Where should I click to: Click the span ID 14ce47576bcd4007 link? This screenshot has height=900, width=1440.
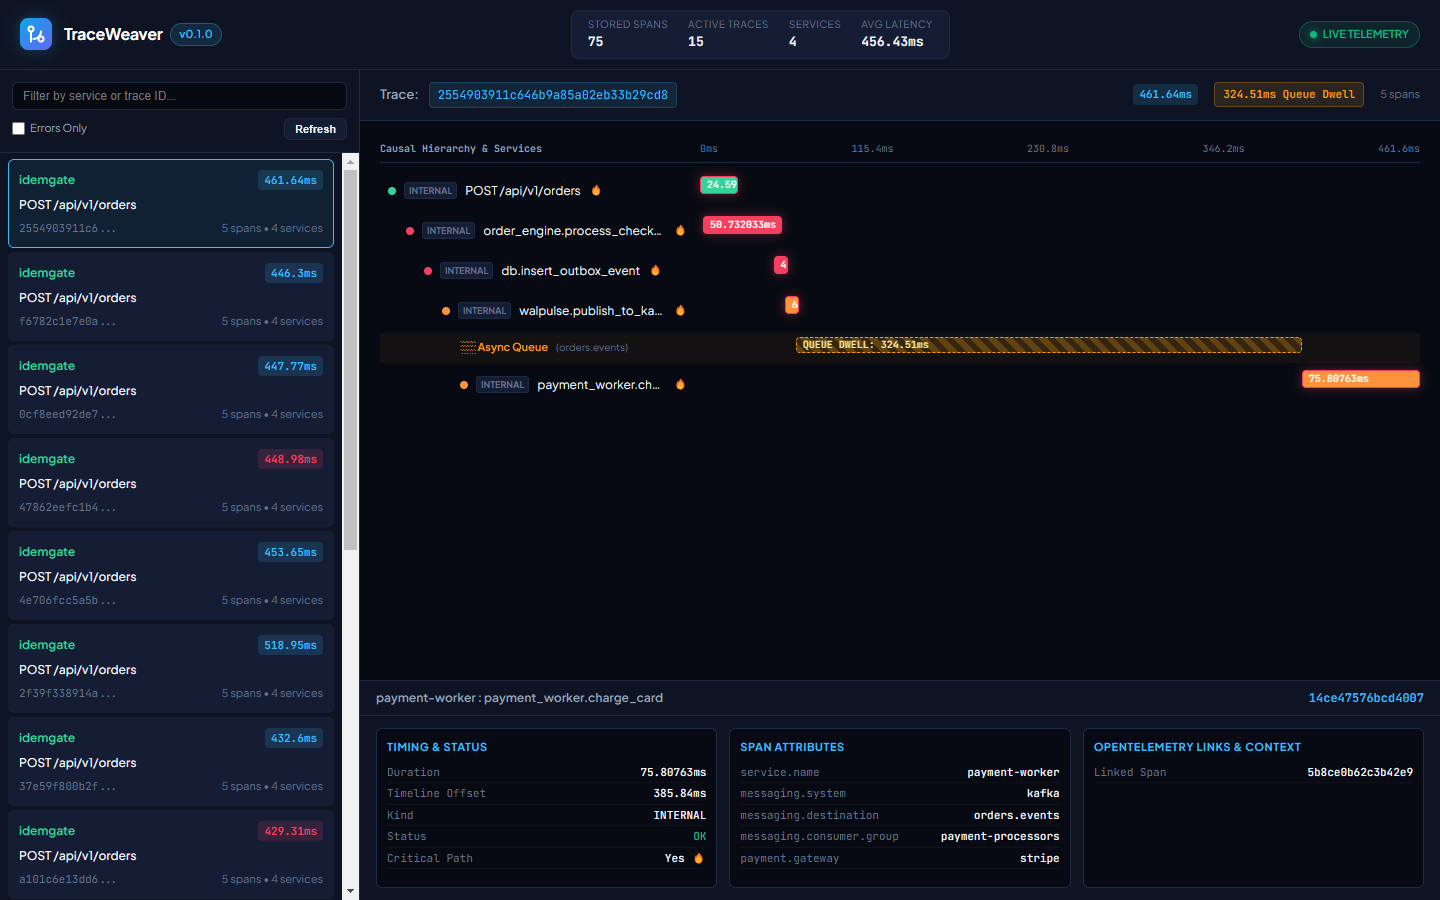point(1366,698)
